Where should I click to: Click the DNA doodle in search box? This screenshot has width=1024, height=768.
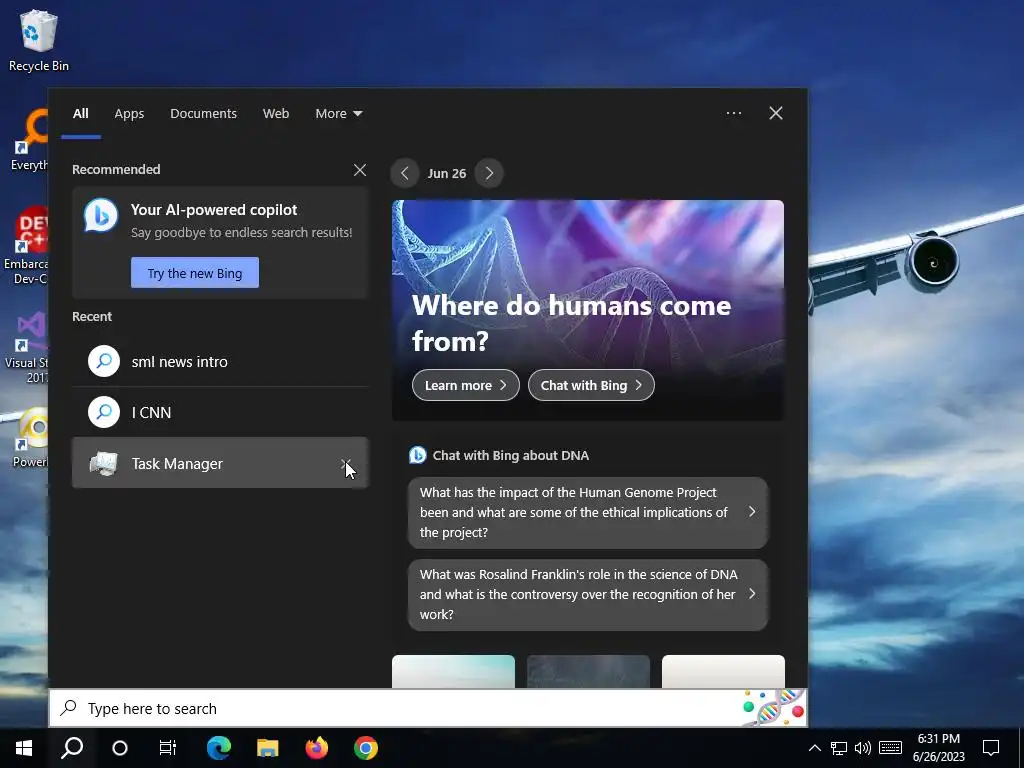coord(773,707)
